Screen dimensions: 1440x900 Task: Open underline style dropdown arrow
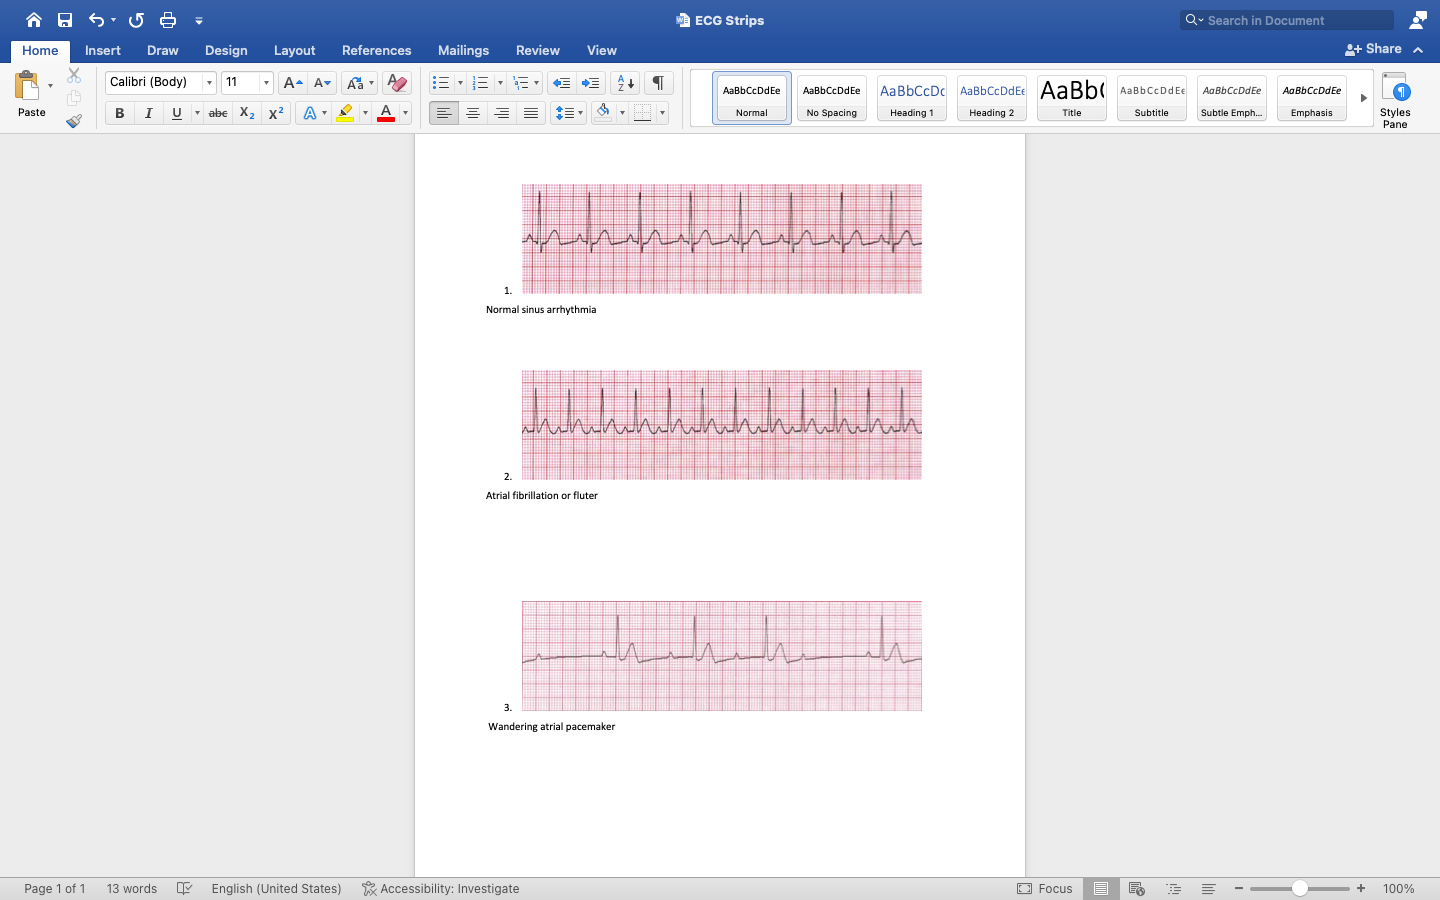pos(197,113)
